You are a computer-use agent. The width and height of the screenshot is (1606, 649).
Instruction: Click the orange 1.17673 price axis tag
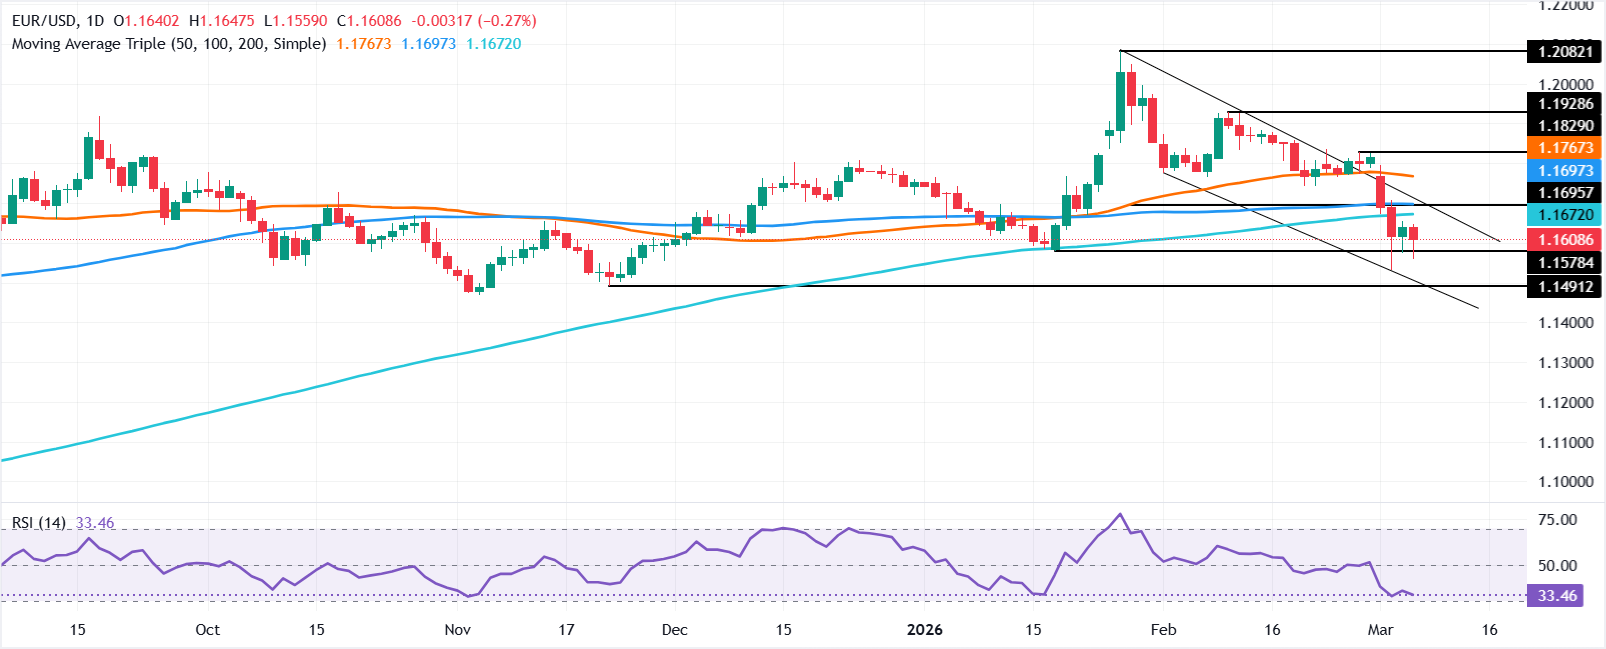(x=1564, y=148)
